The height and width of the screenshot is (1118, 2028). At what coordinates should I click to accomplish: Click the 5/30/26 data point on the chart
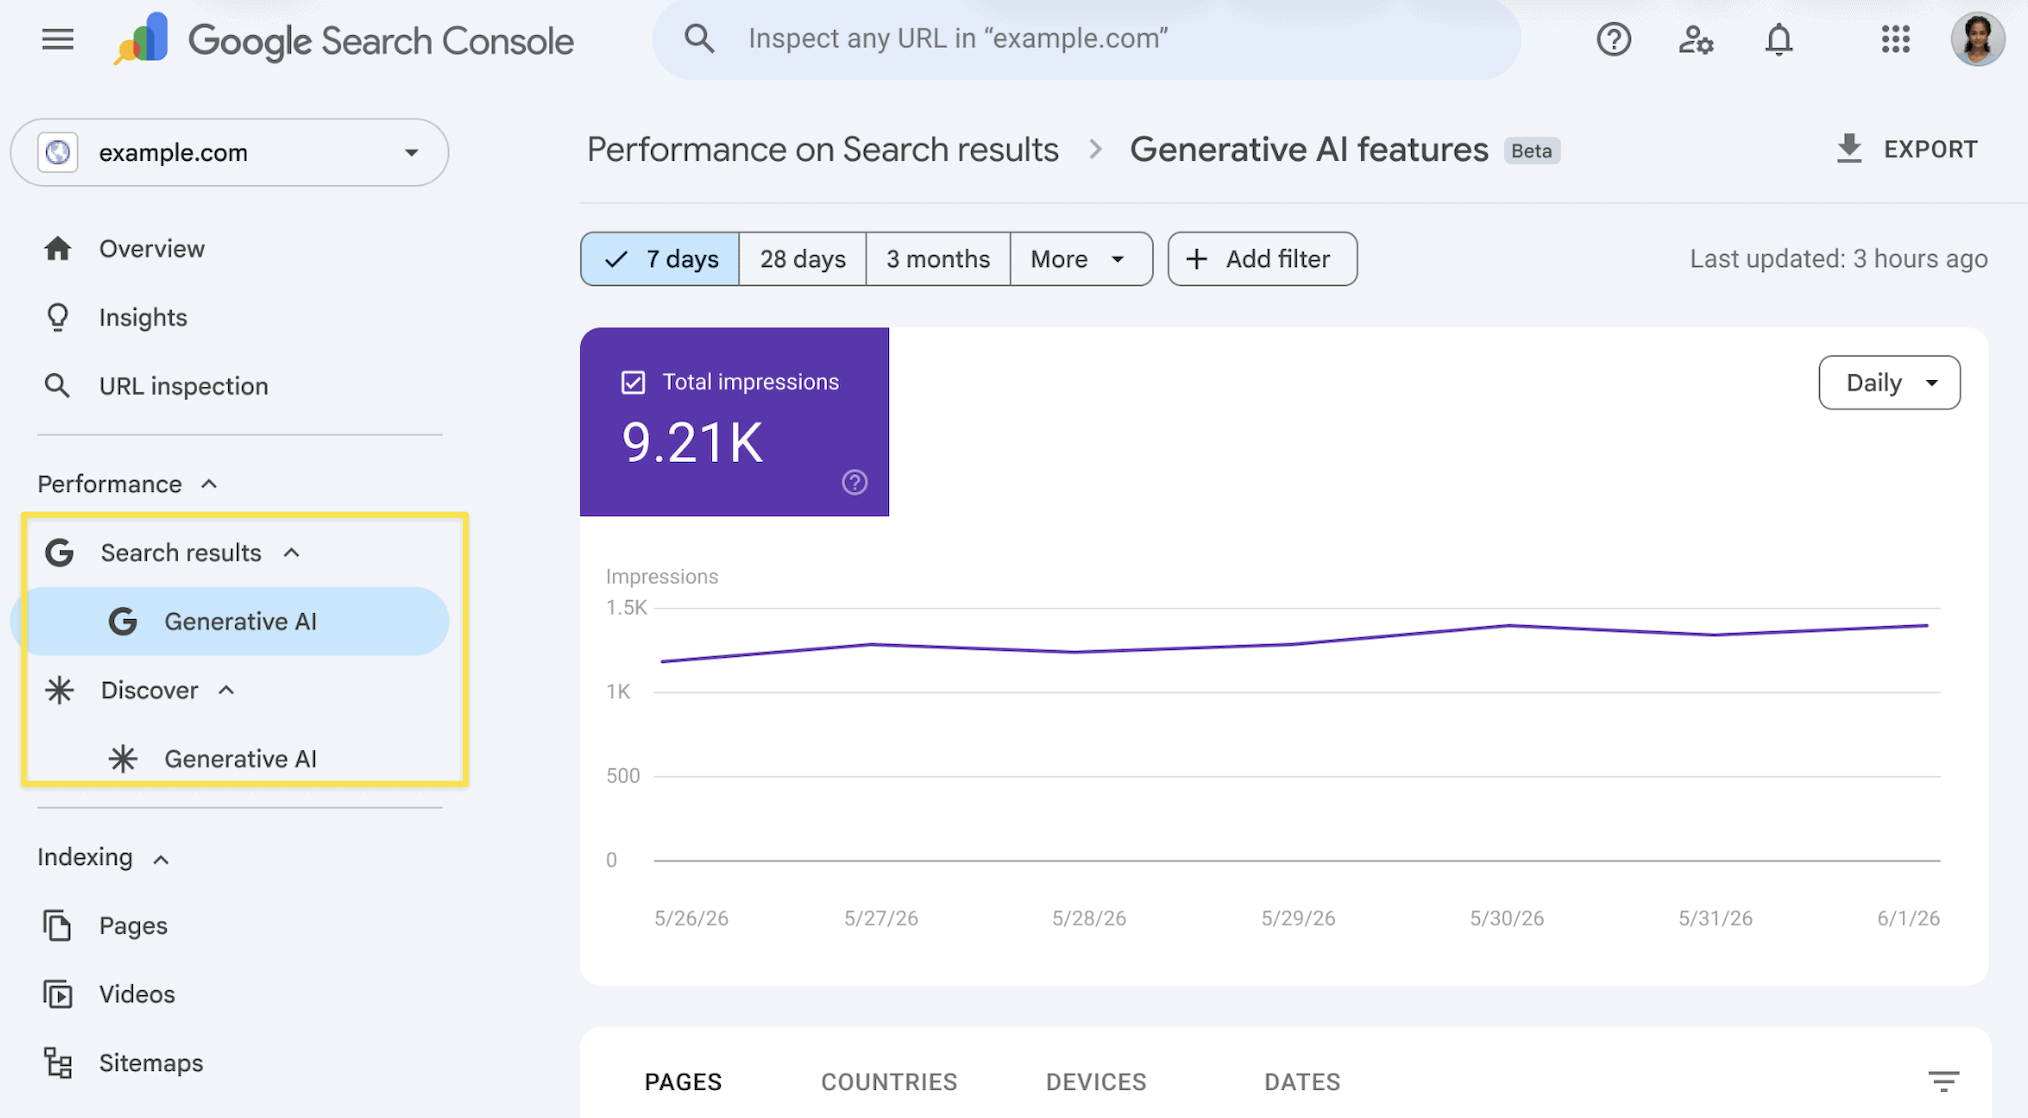point(1508,626)
